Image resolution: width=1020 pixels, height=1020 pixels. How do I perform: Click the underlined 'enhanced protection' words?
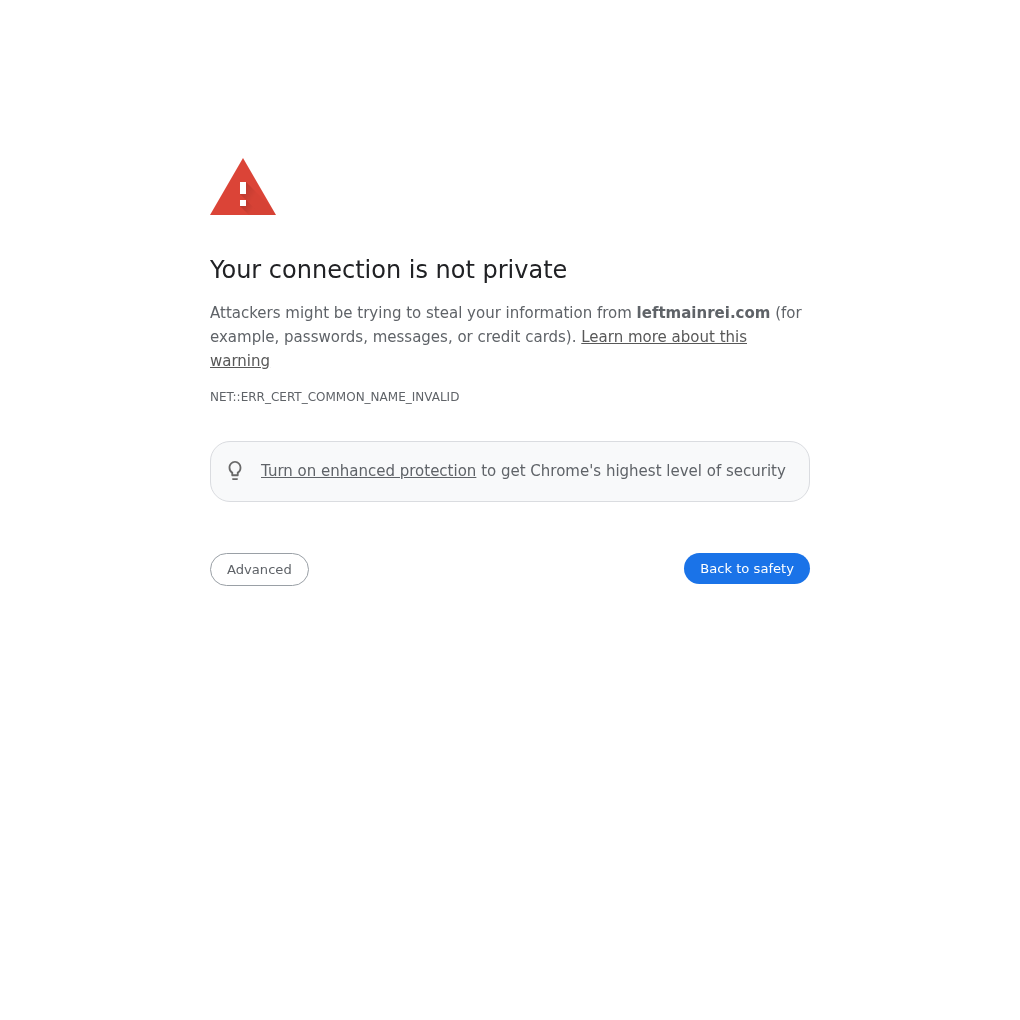[398, 471]
